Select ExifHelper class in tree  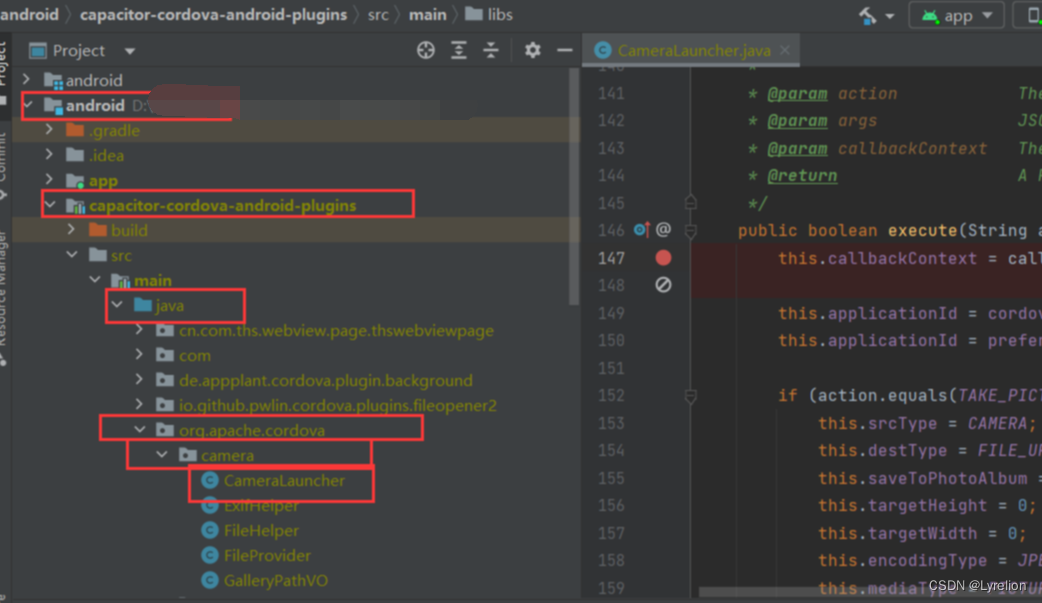click(261, 505)
